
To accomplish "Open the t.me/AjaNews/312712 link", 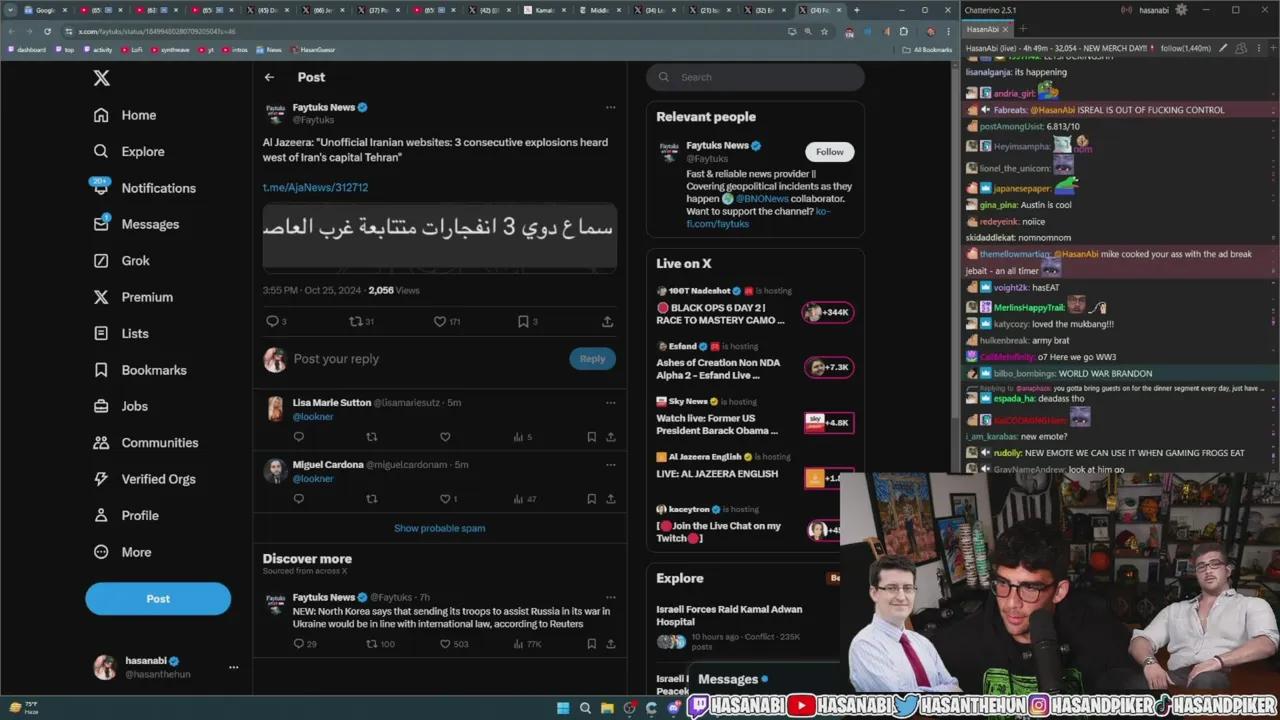I will pyautogui.click(x=315, y=187).
